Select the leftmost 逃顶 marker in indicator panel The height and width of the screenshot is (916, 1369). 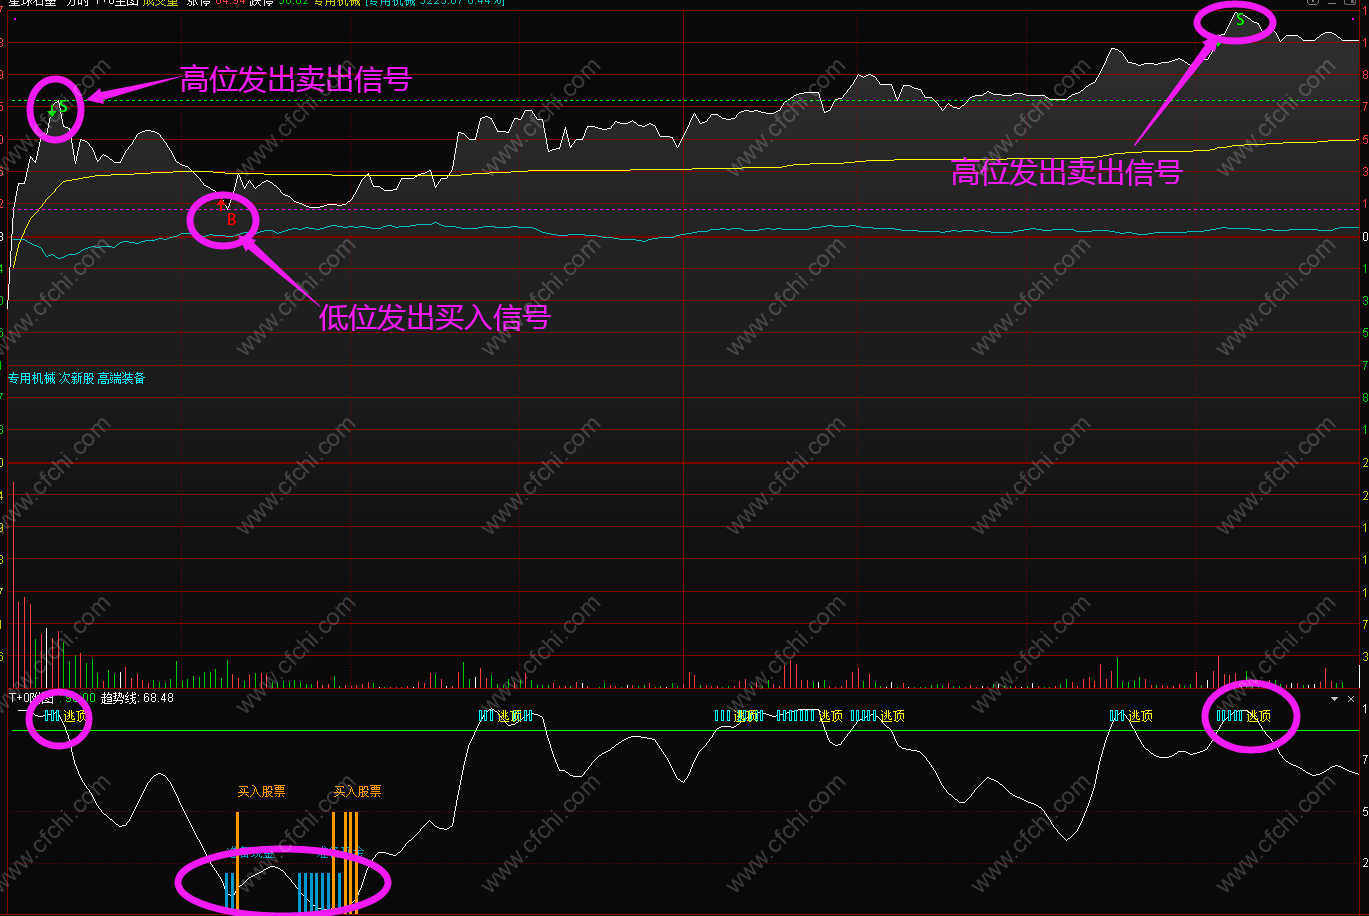tap(75, 716)
